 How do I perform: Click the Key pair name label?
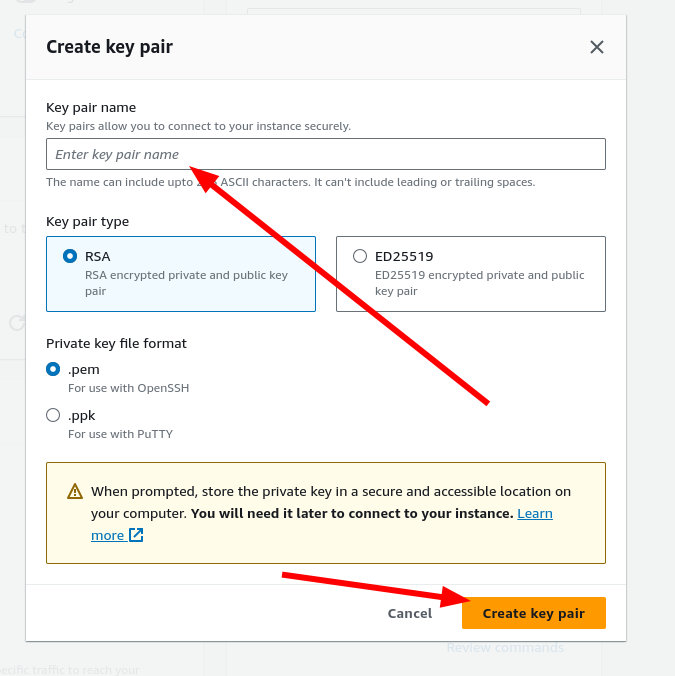point(91,107)
